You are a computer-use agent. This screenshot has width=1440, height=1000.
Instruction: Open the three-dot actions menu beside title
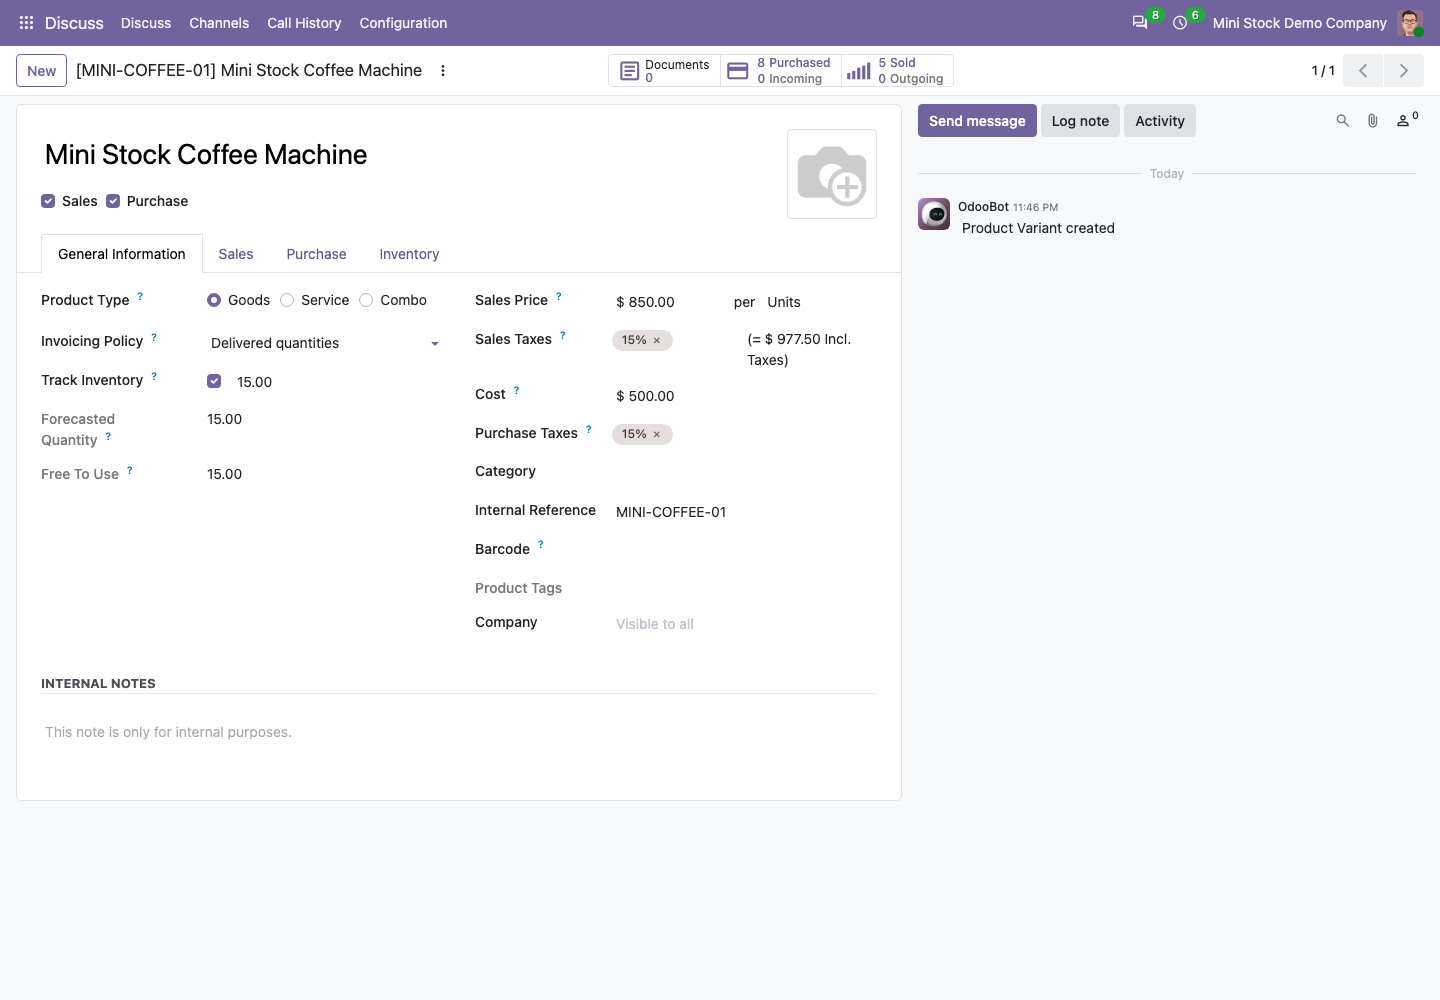click(443, 71)
